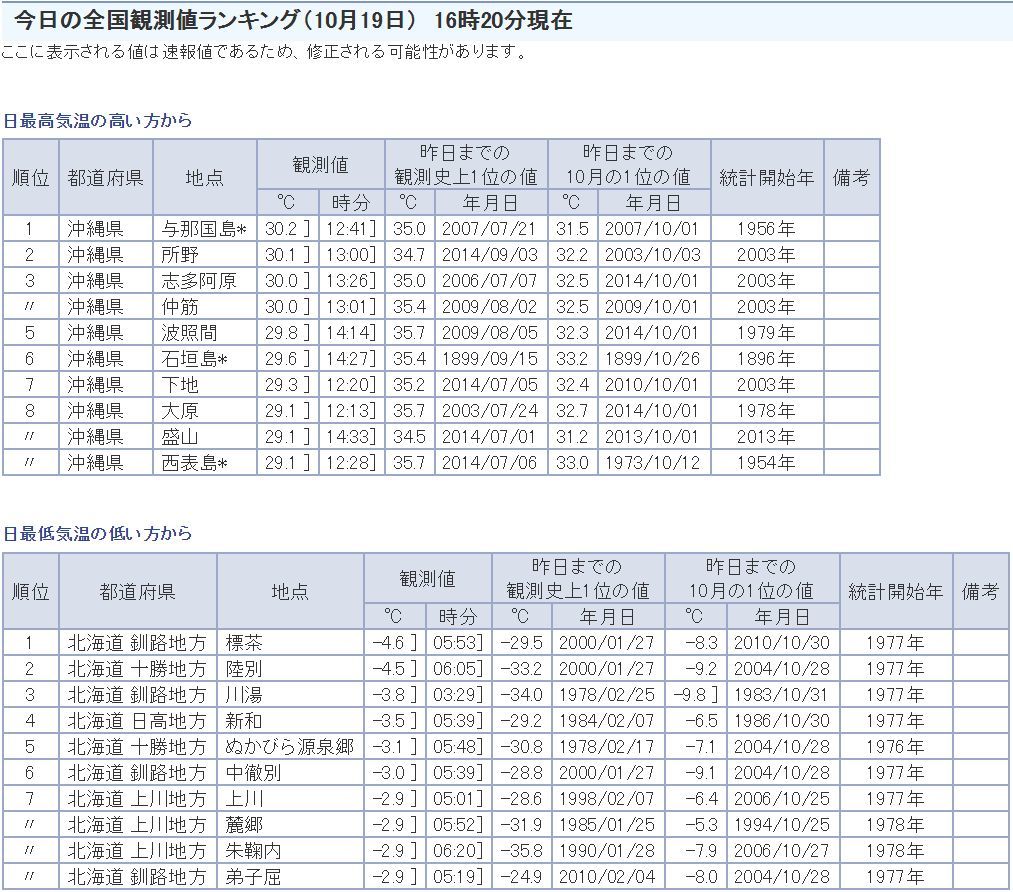
Task: Click the -3.1 ] observed temperature value
Action: (x=395, y=747)
